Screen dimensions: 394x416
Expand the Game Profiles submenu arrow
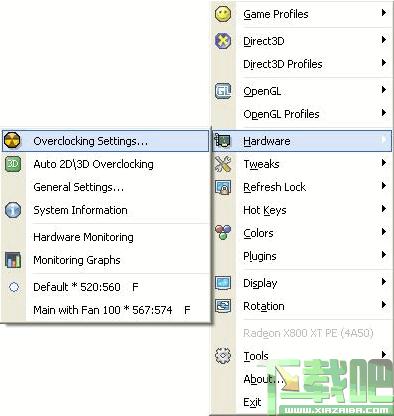tap(384, 13)
